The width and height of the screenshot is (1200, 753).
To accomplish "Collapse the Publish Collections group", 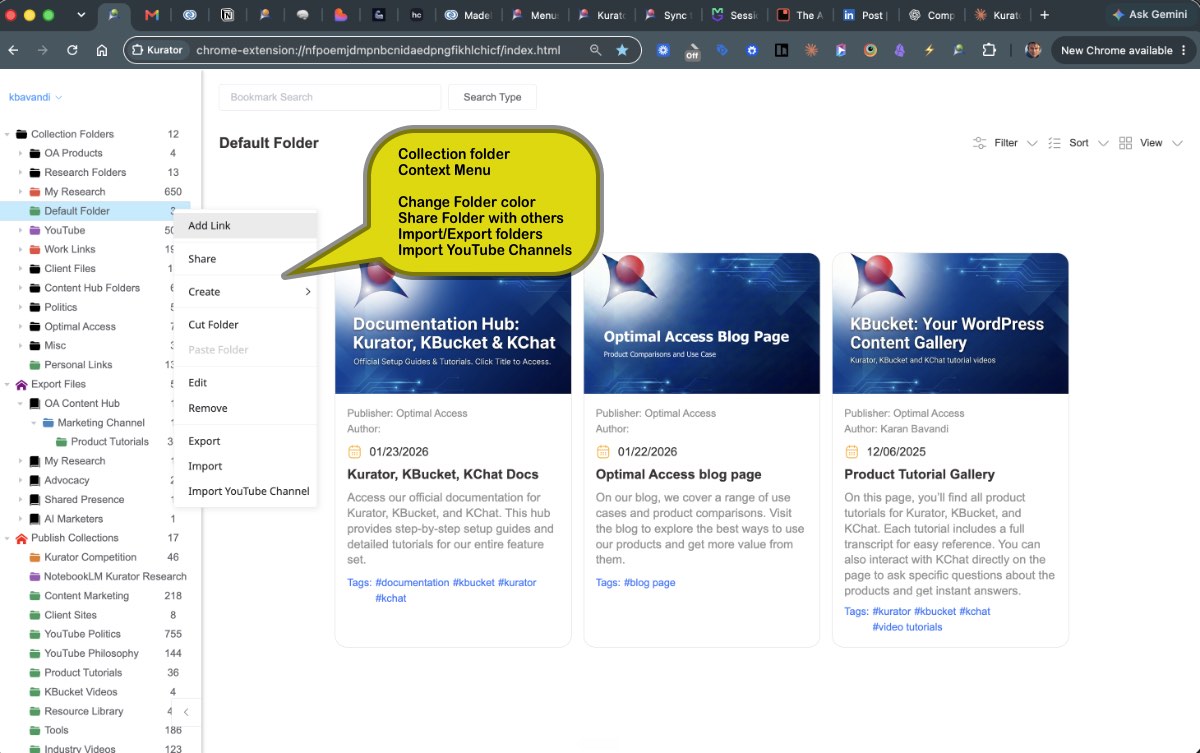I will [7, 538].
